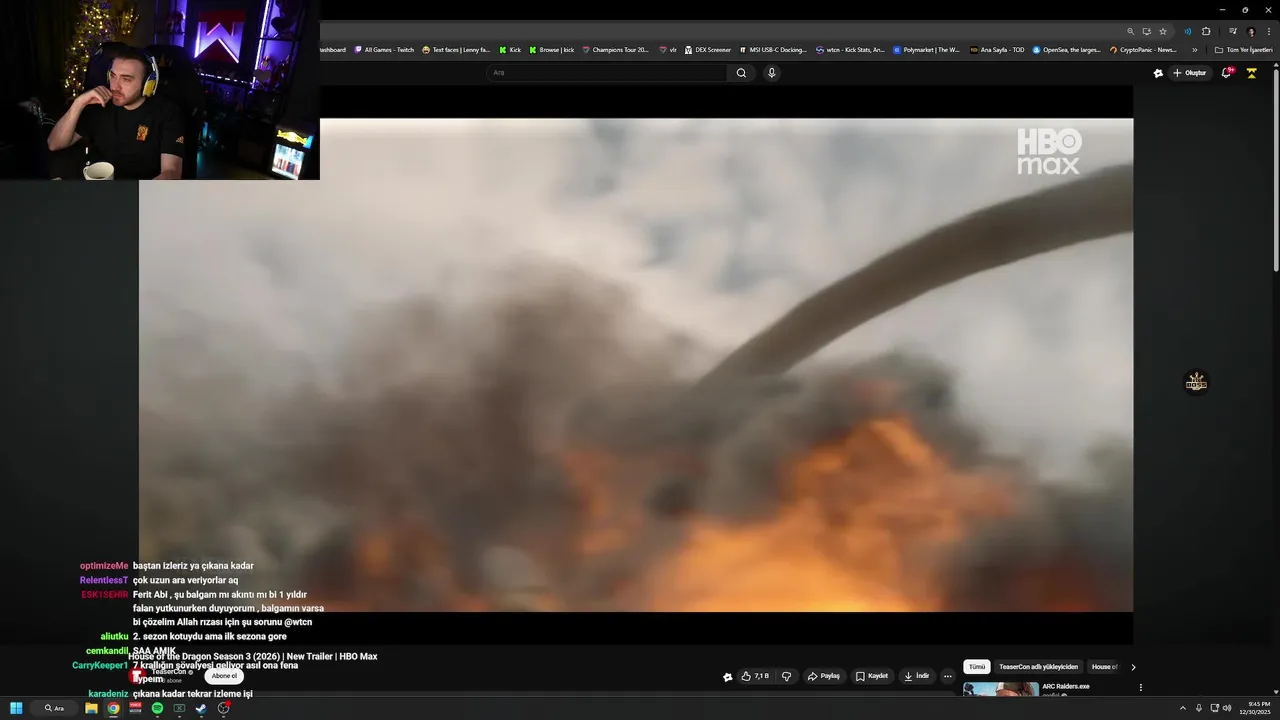Open the clock showing 9:45 PM
This screenshot has width=1280, height=720.
point(1253,708)
